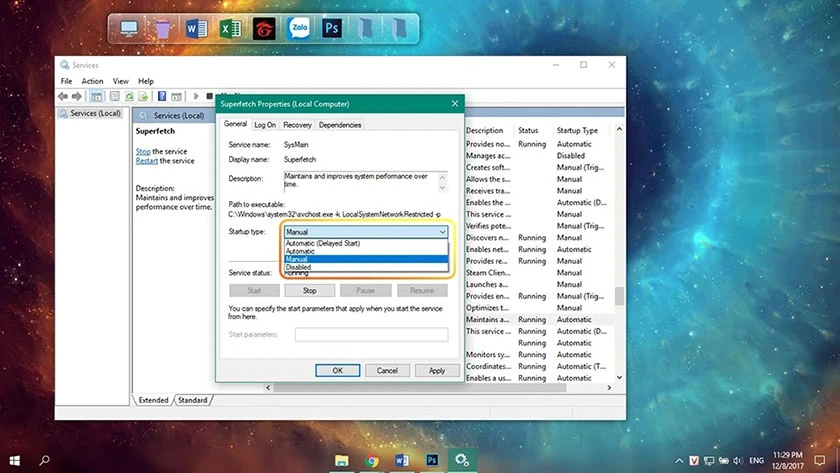The height and width of the screenshot is (473, 840).
Task: Sort by Startup Type column header
Action: click(577, 130)
